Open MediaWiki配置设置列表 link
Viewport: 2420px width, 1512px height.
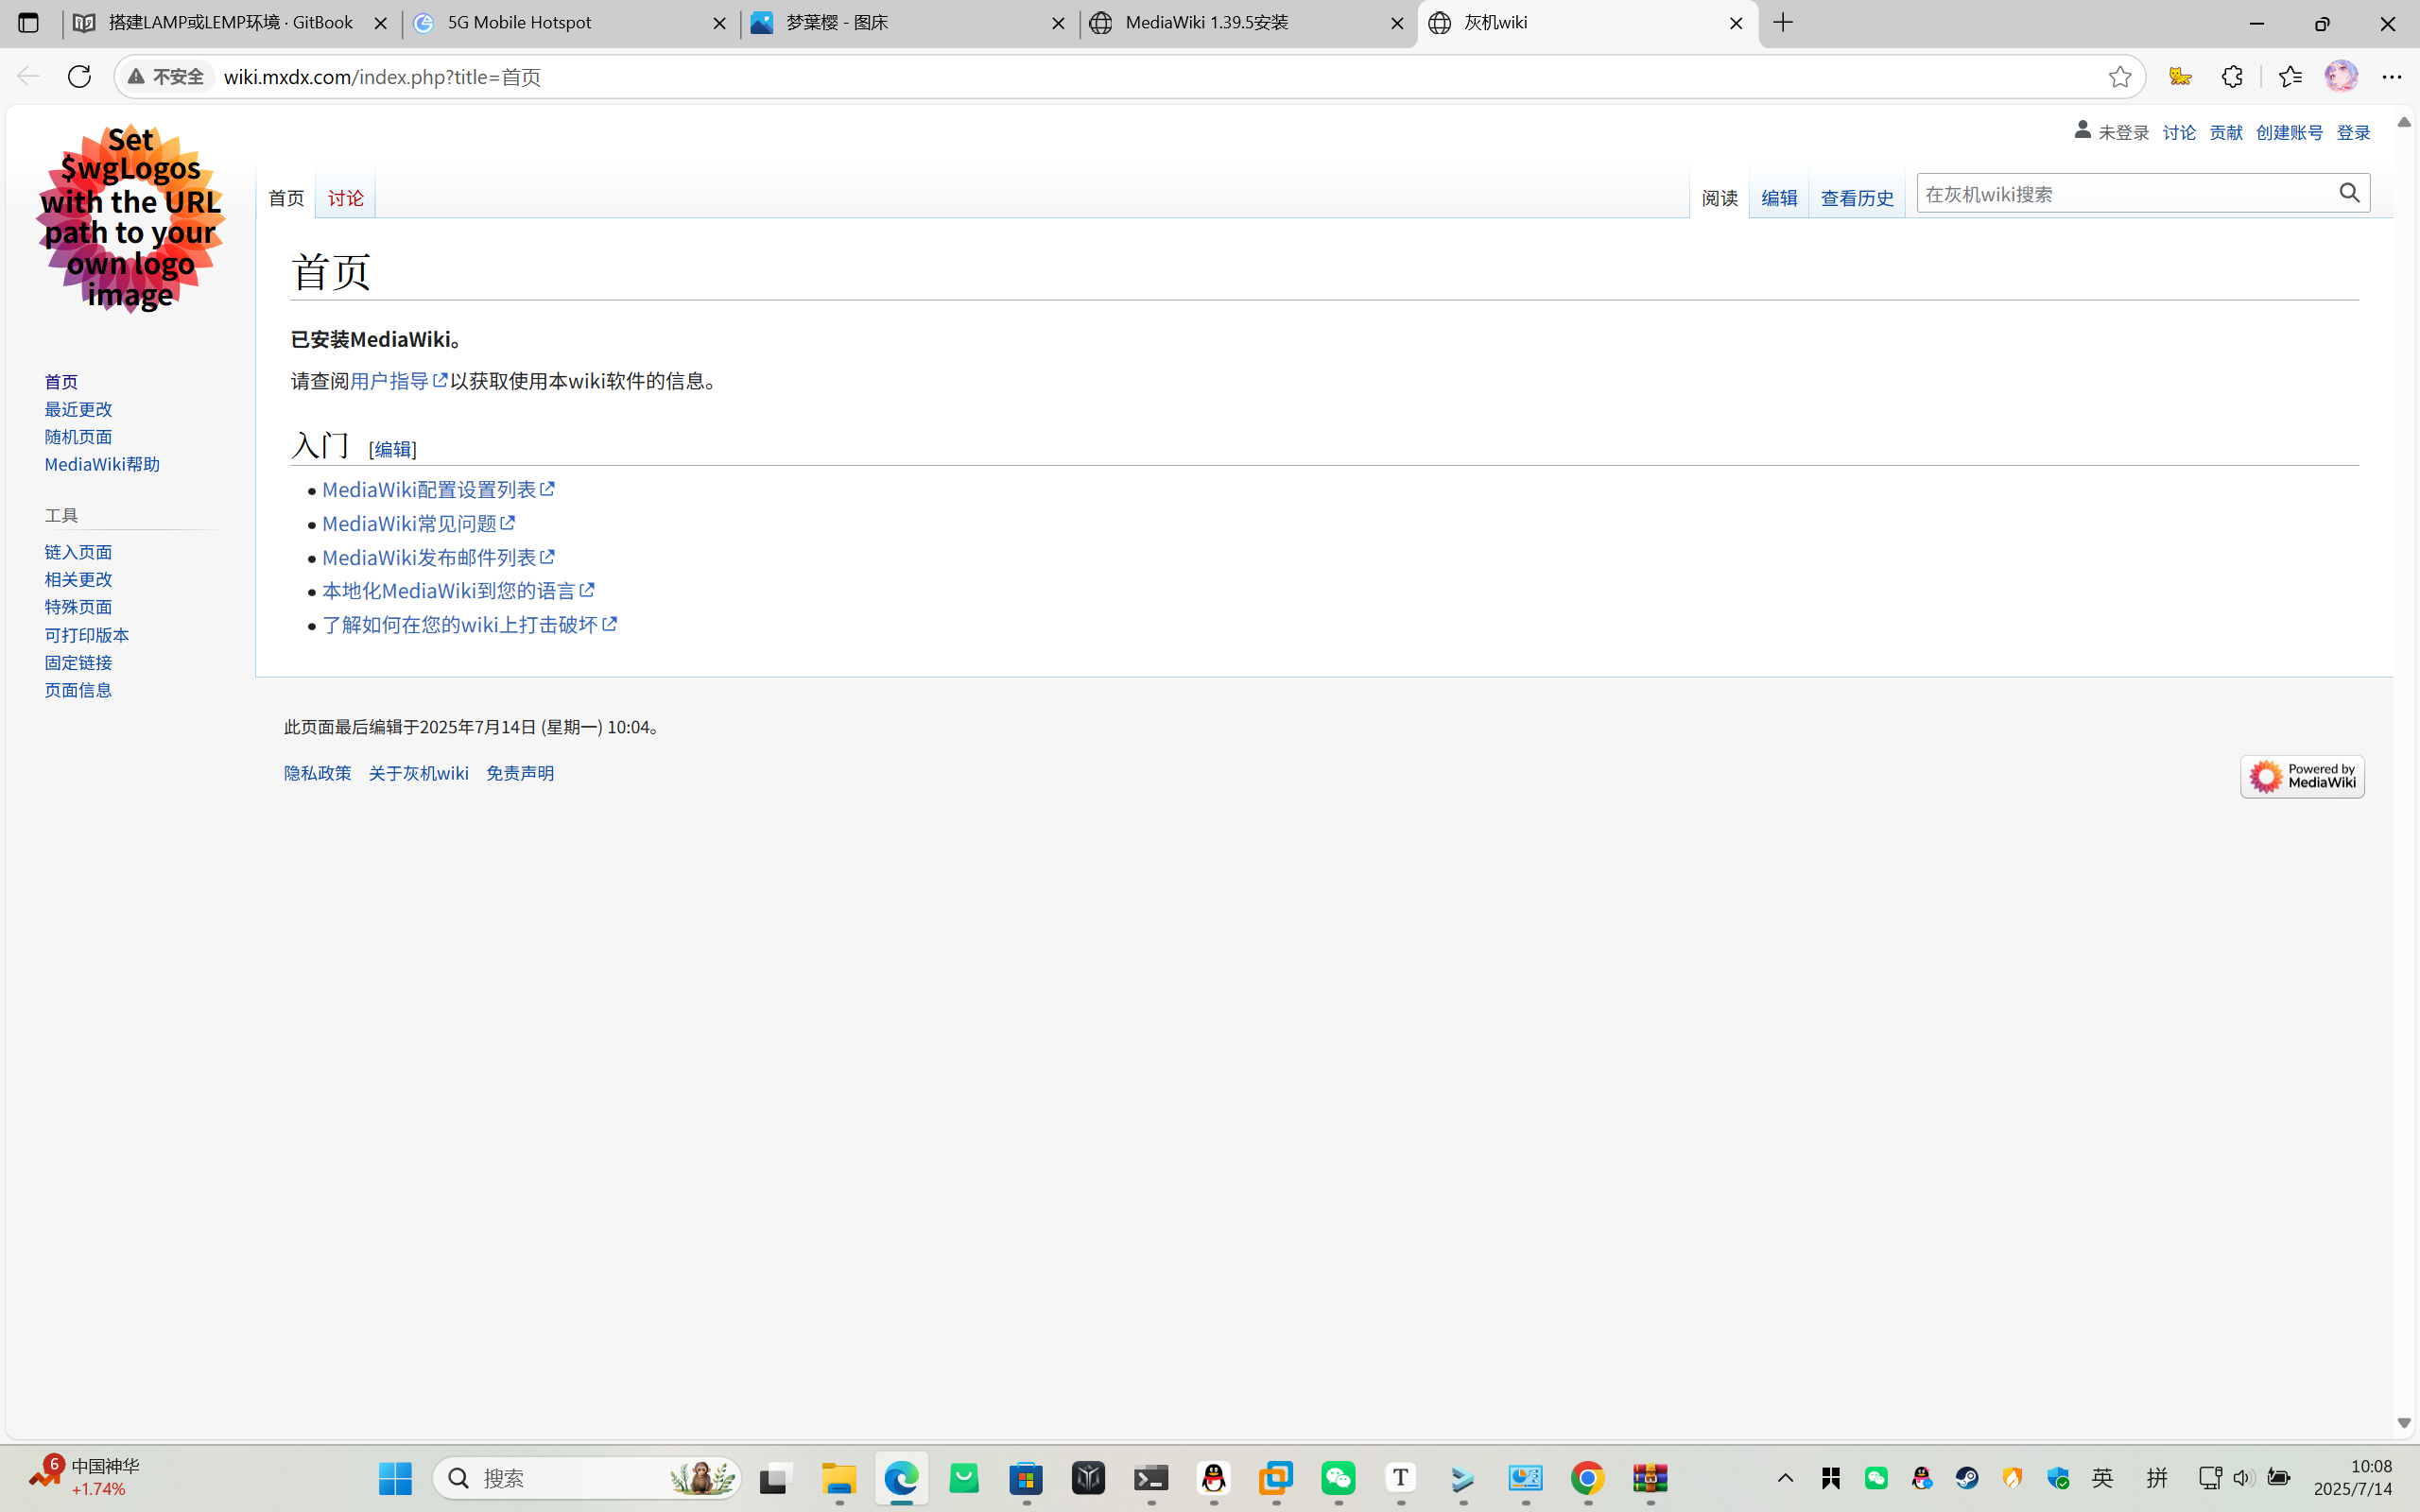[x=438, y=489]
